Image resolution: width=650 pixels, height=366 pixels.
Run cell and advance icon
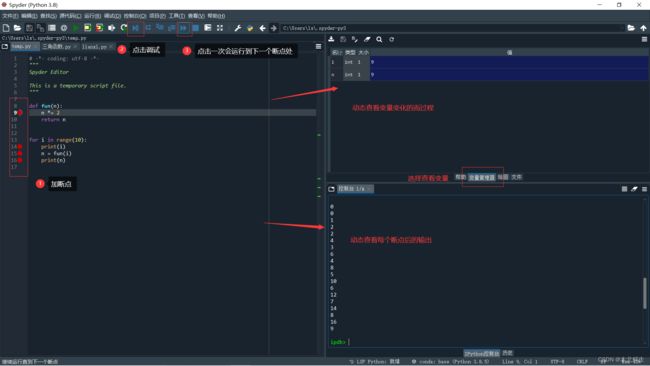point(99,28)
